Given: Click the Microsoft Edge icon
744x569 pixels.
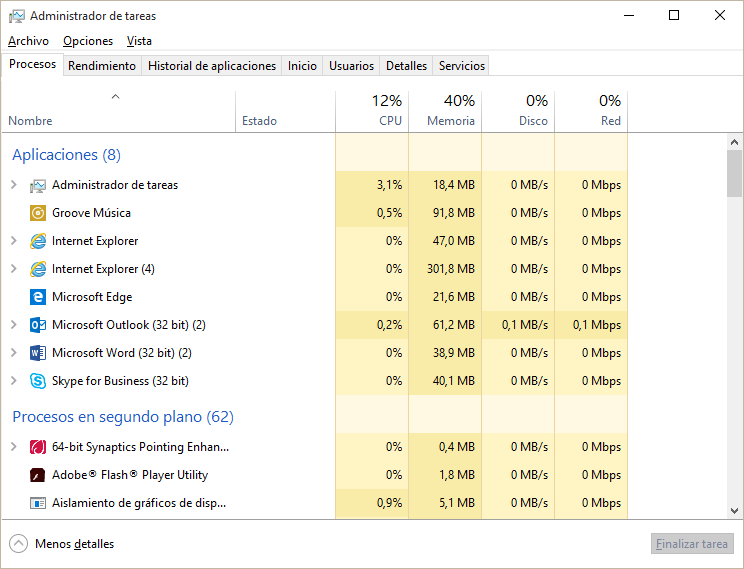Looking at the screenshot, I should (38, 297).
